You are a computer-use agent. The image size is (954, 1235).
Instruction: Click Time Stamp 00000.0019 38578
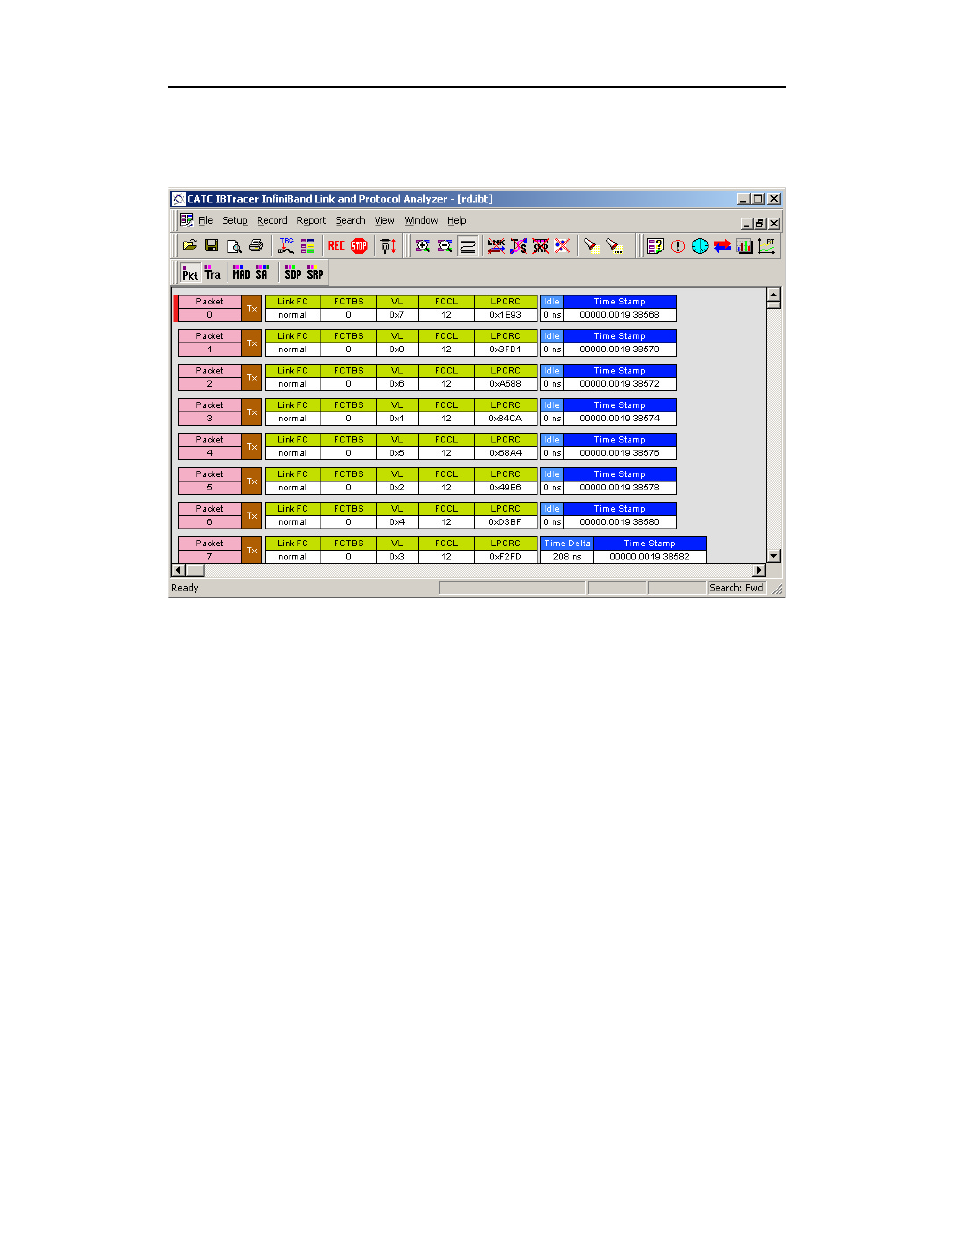pos(619,488)
